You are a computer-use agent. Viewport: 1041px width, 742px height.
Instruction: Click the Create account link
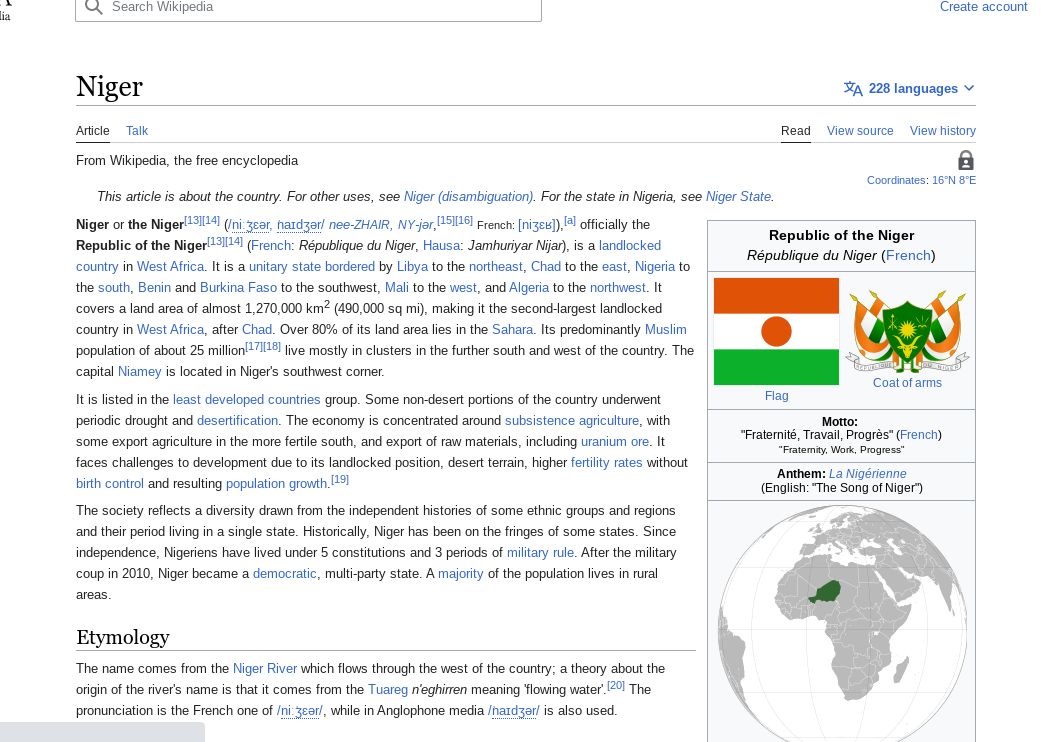point(983,7)
